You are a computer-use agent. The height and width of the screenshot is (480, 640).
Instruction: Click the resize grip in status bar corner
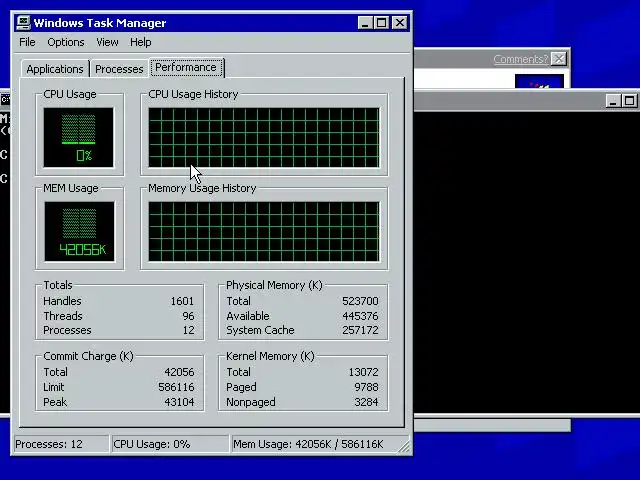click(404, 447)
